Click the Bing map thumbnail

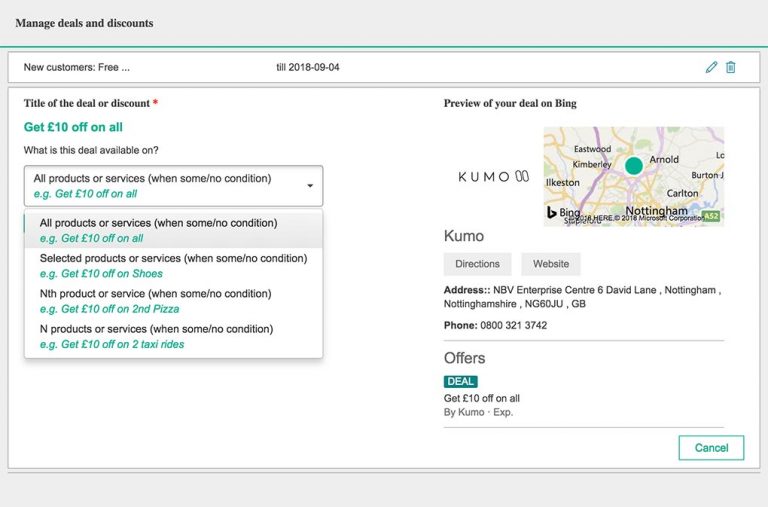click(634, 176)
